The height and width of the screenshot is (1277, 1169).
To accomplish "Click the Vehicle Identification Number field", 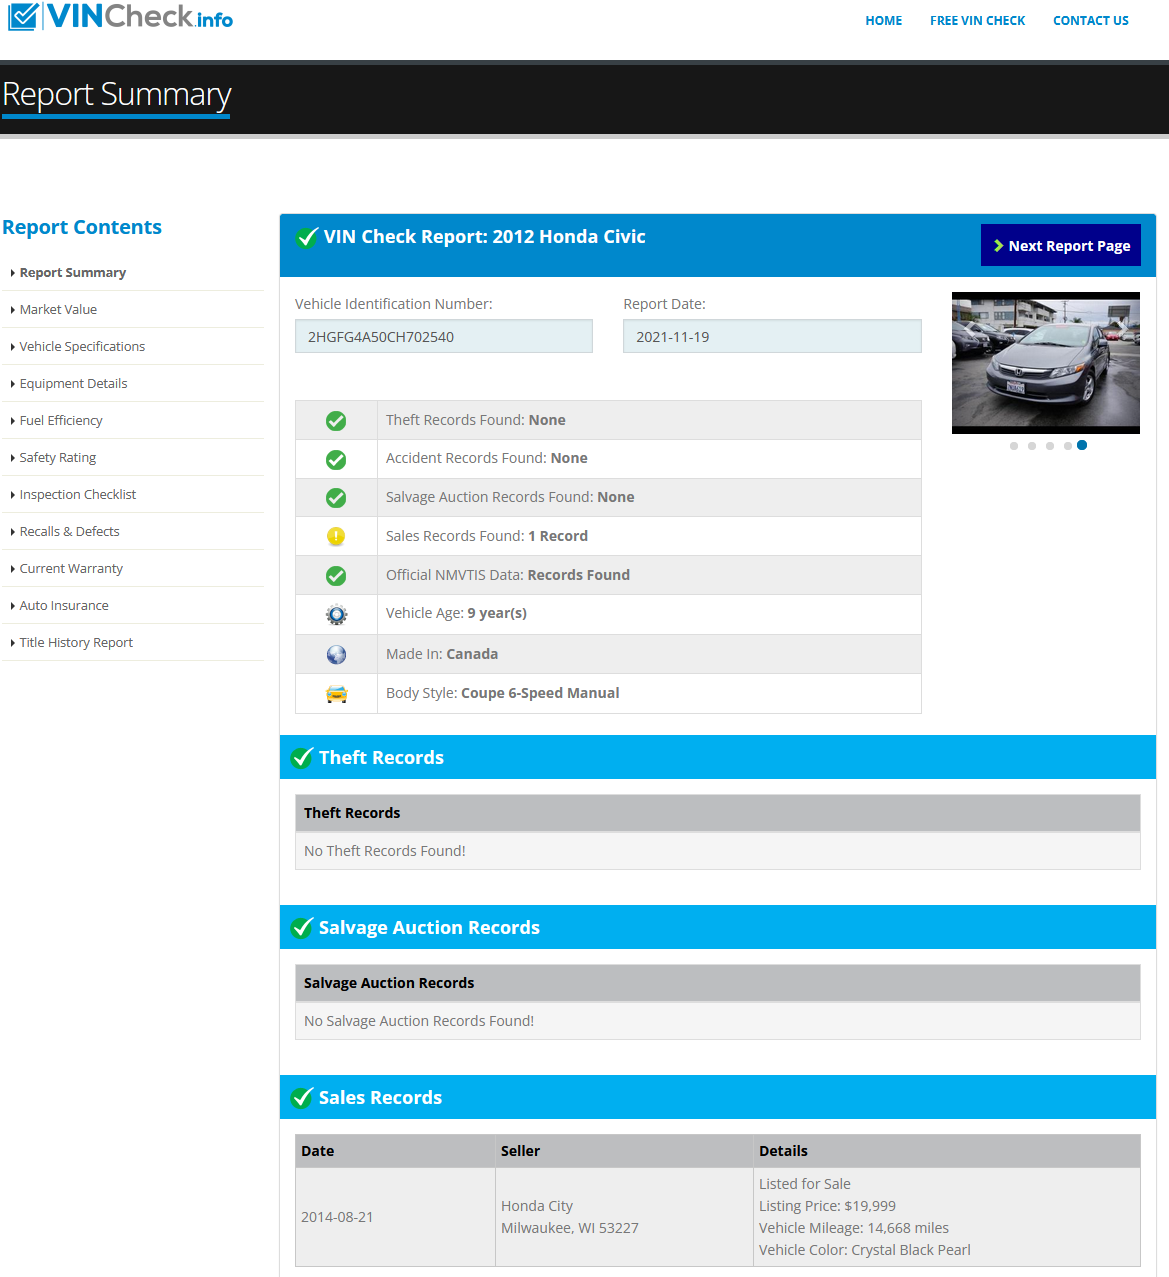I will pyautogui.click(x=444, y=336).
